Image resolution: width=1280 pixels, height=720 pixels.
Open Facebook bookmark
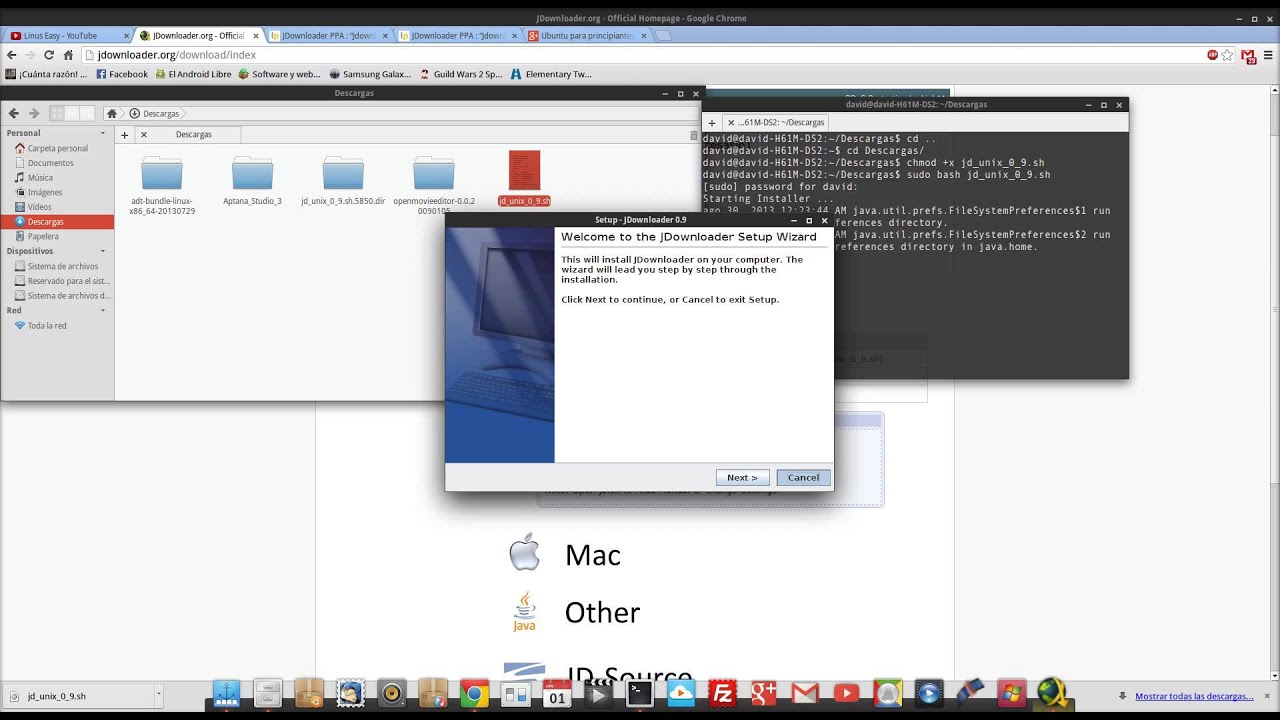click(x=122, y=74)
